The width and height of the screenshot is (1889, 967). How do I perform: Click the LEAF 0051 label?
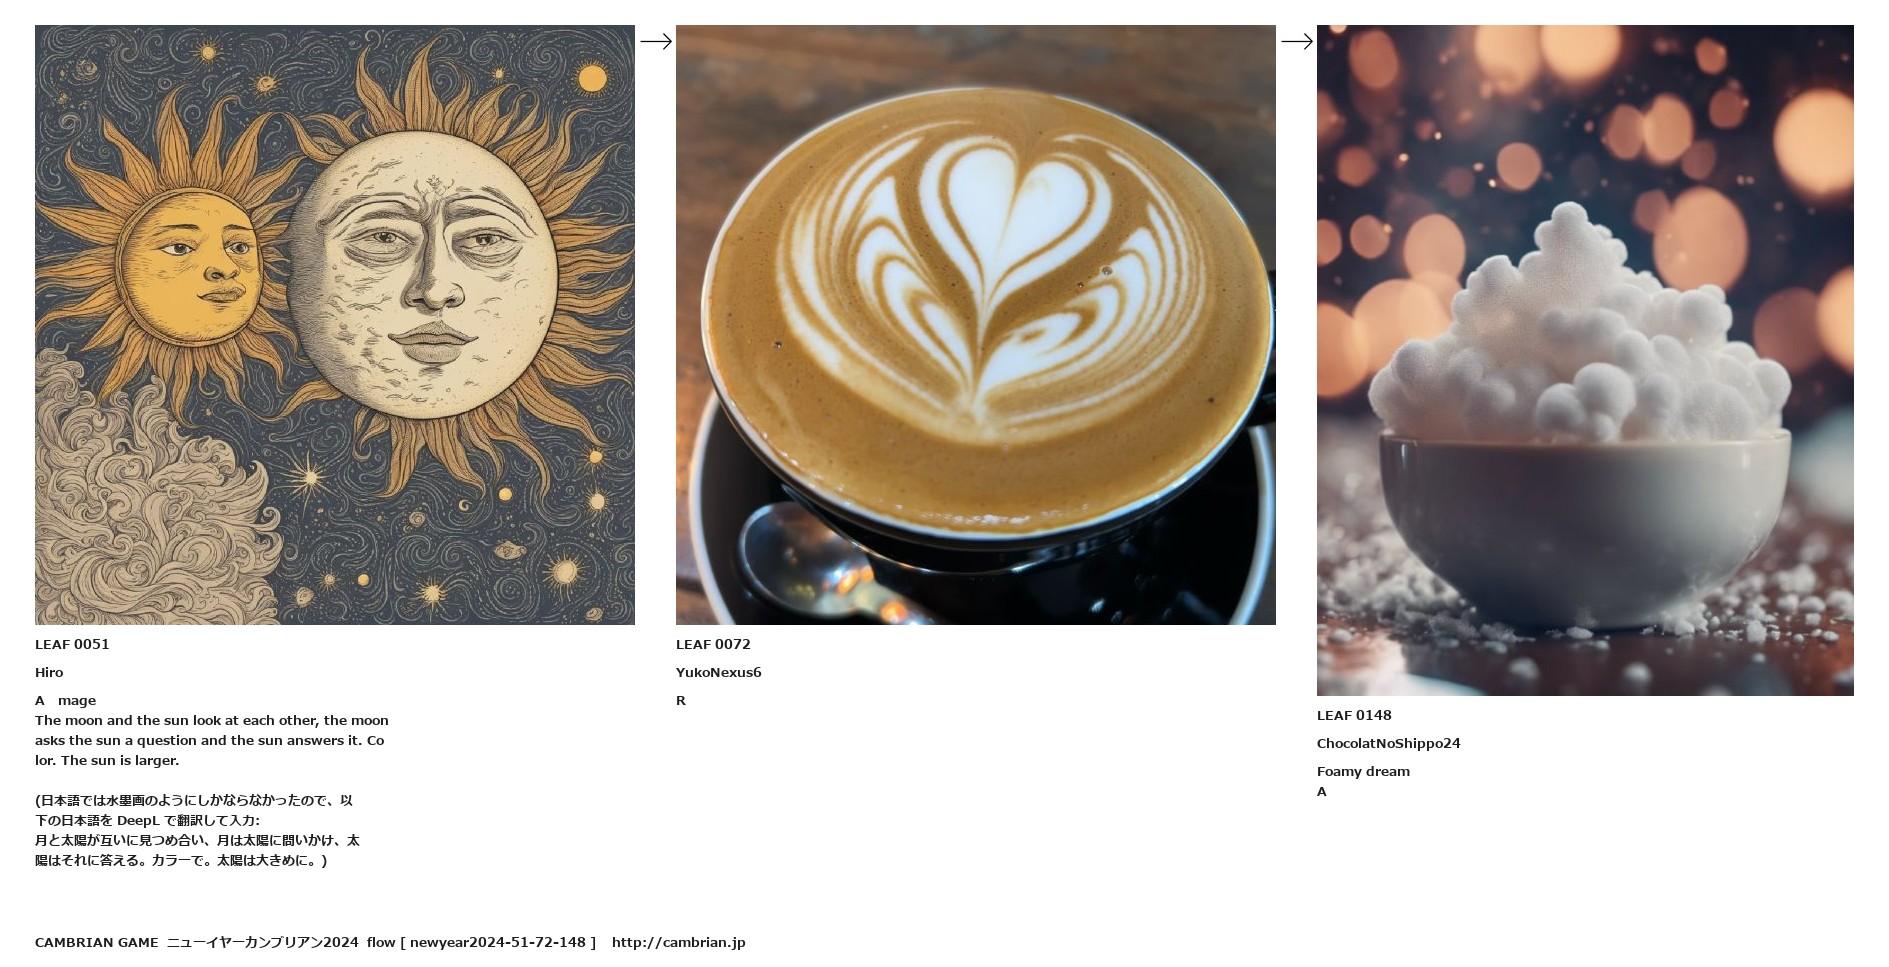72,644
